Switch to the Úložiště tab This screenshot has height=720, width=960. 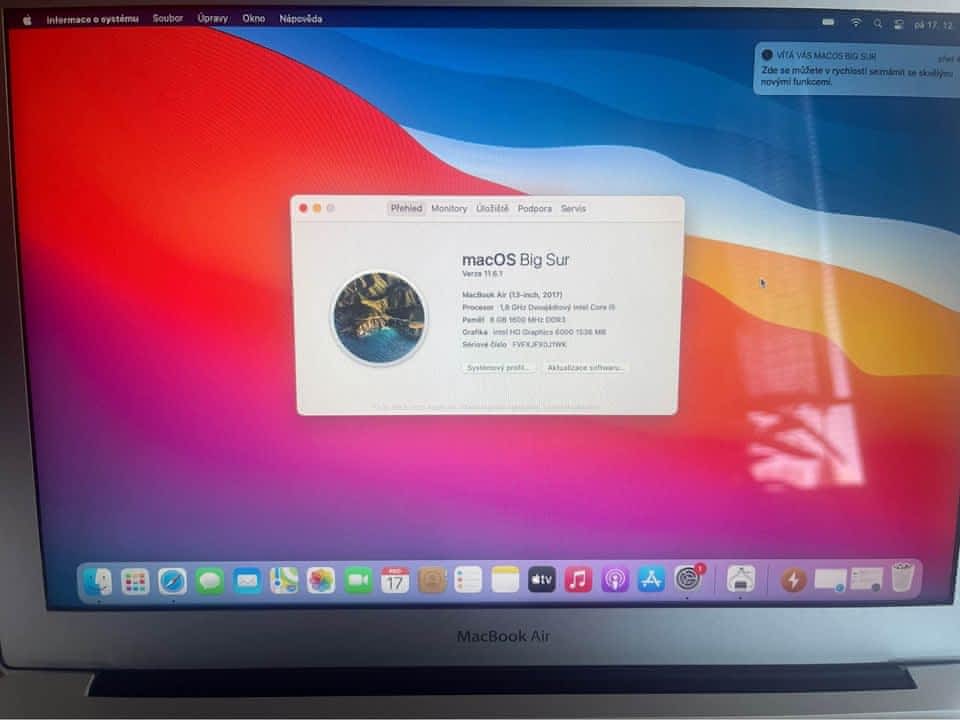pyautogui.click(x=492, y=208)
